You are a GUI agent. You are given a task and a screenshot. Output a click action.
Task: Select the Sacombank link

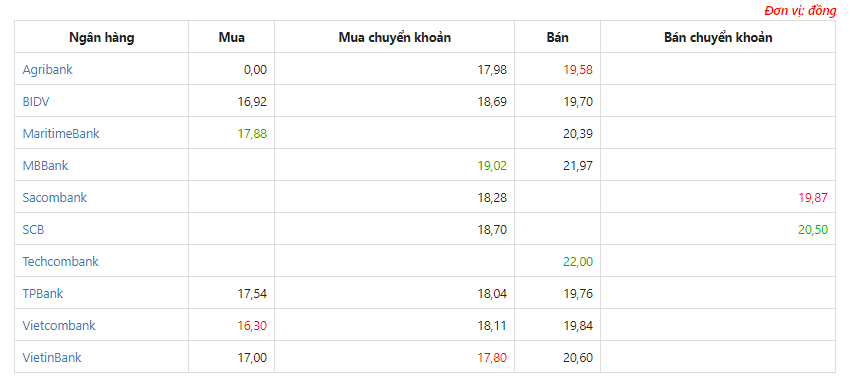[x=55, y=197]
